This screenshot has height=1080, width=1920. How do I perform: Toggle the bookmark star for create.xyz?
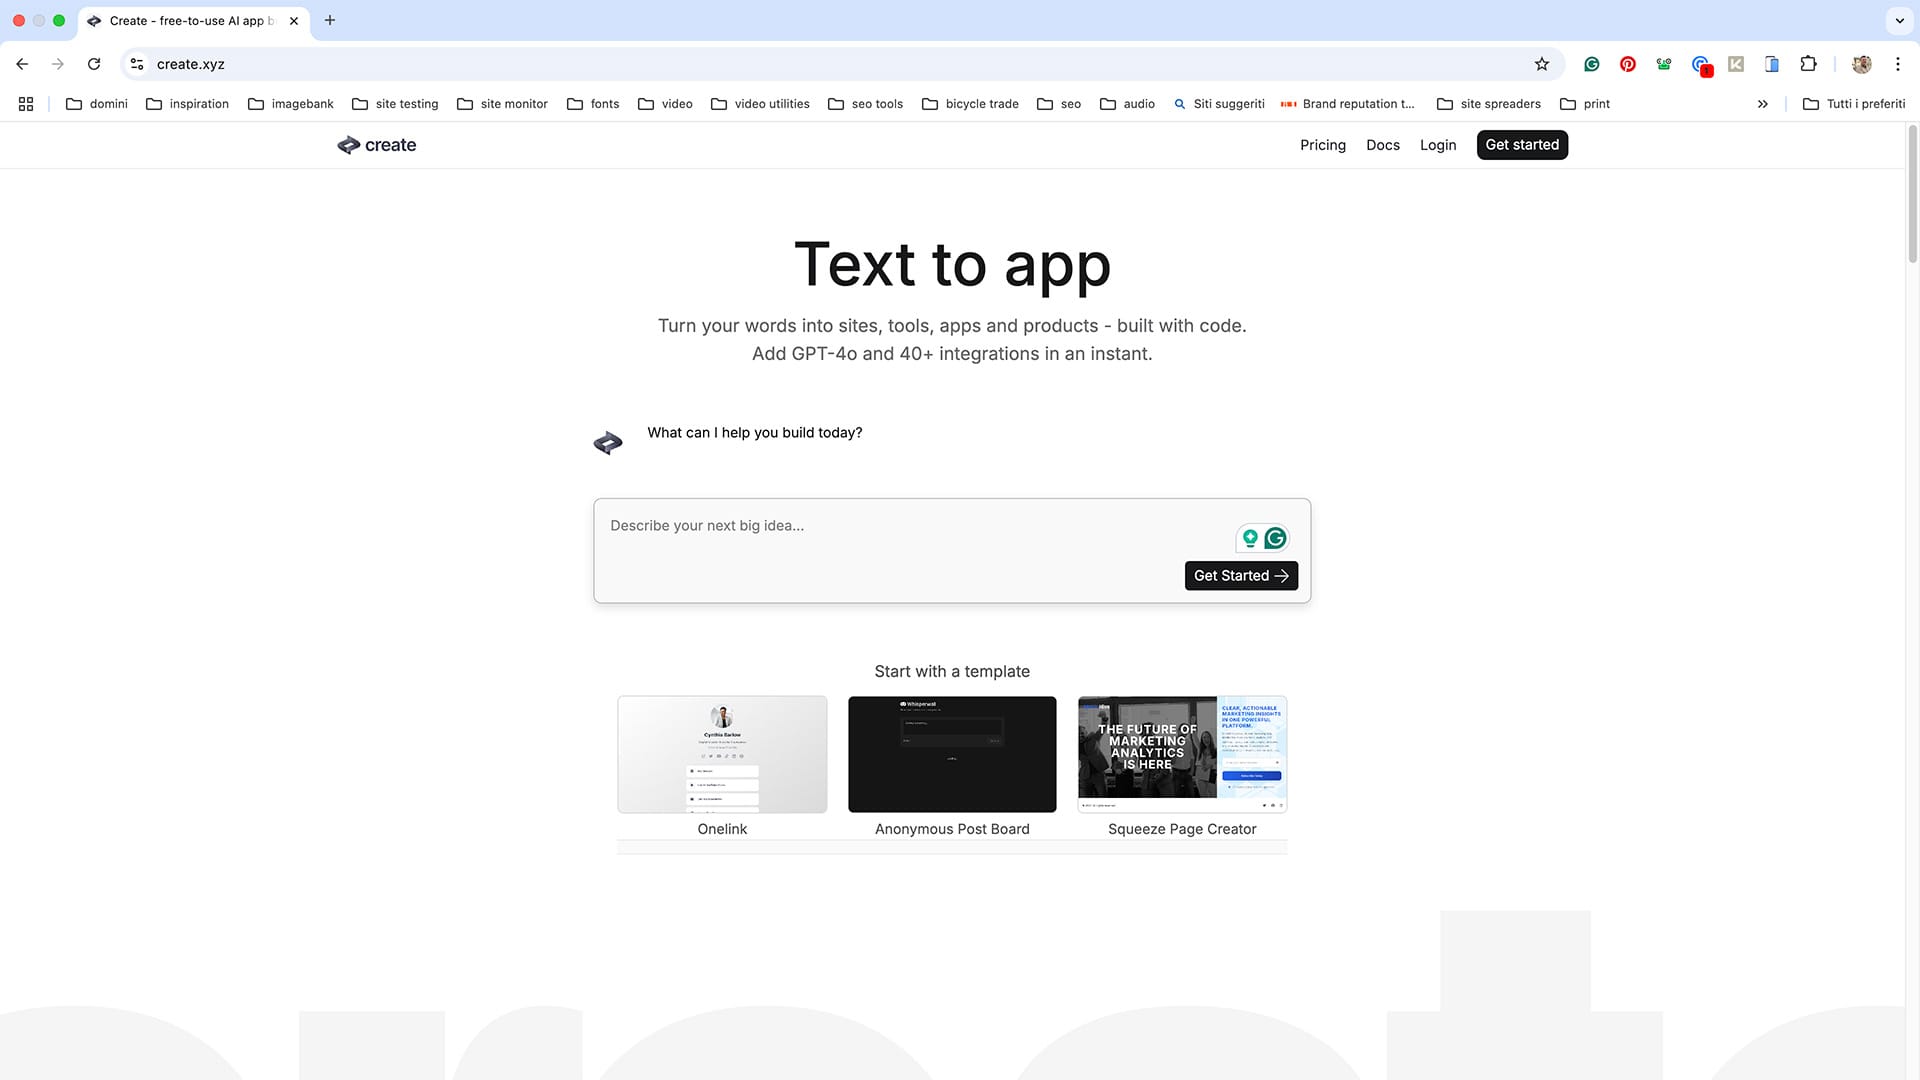pyautogui.click(x=1542, y=63)
